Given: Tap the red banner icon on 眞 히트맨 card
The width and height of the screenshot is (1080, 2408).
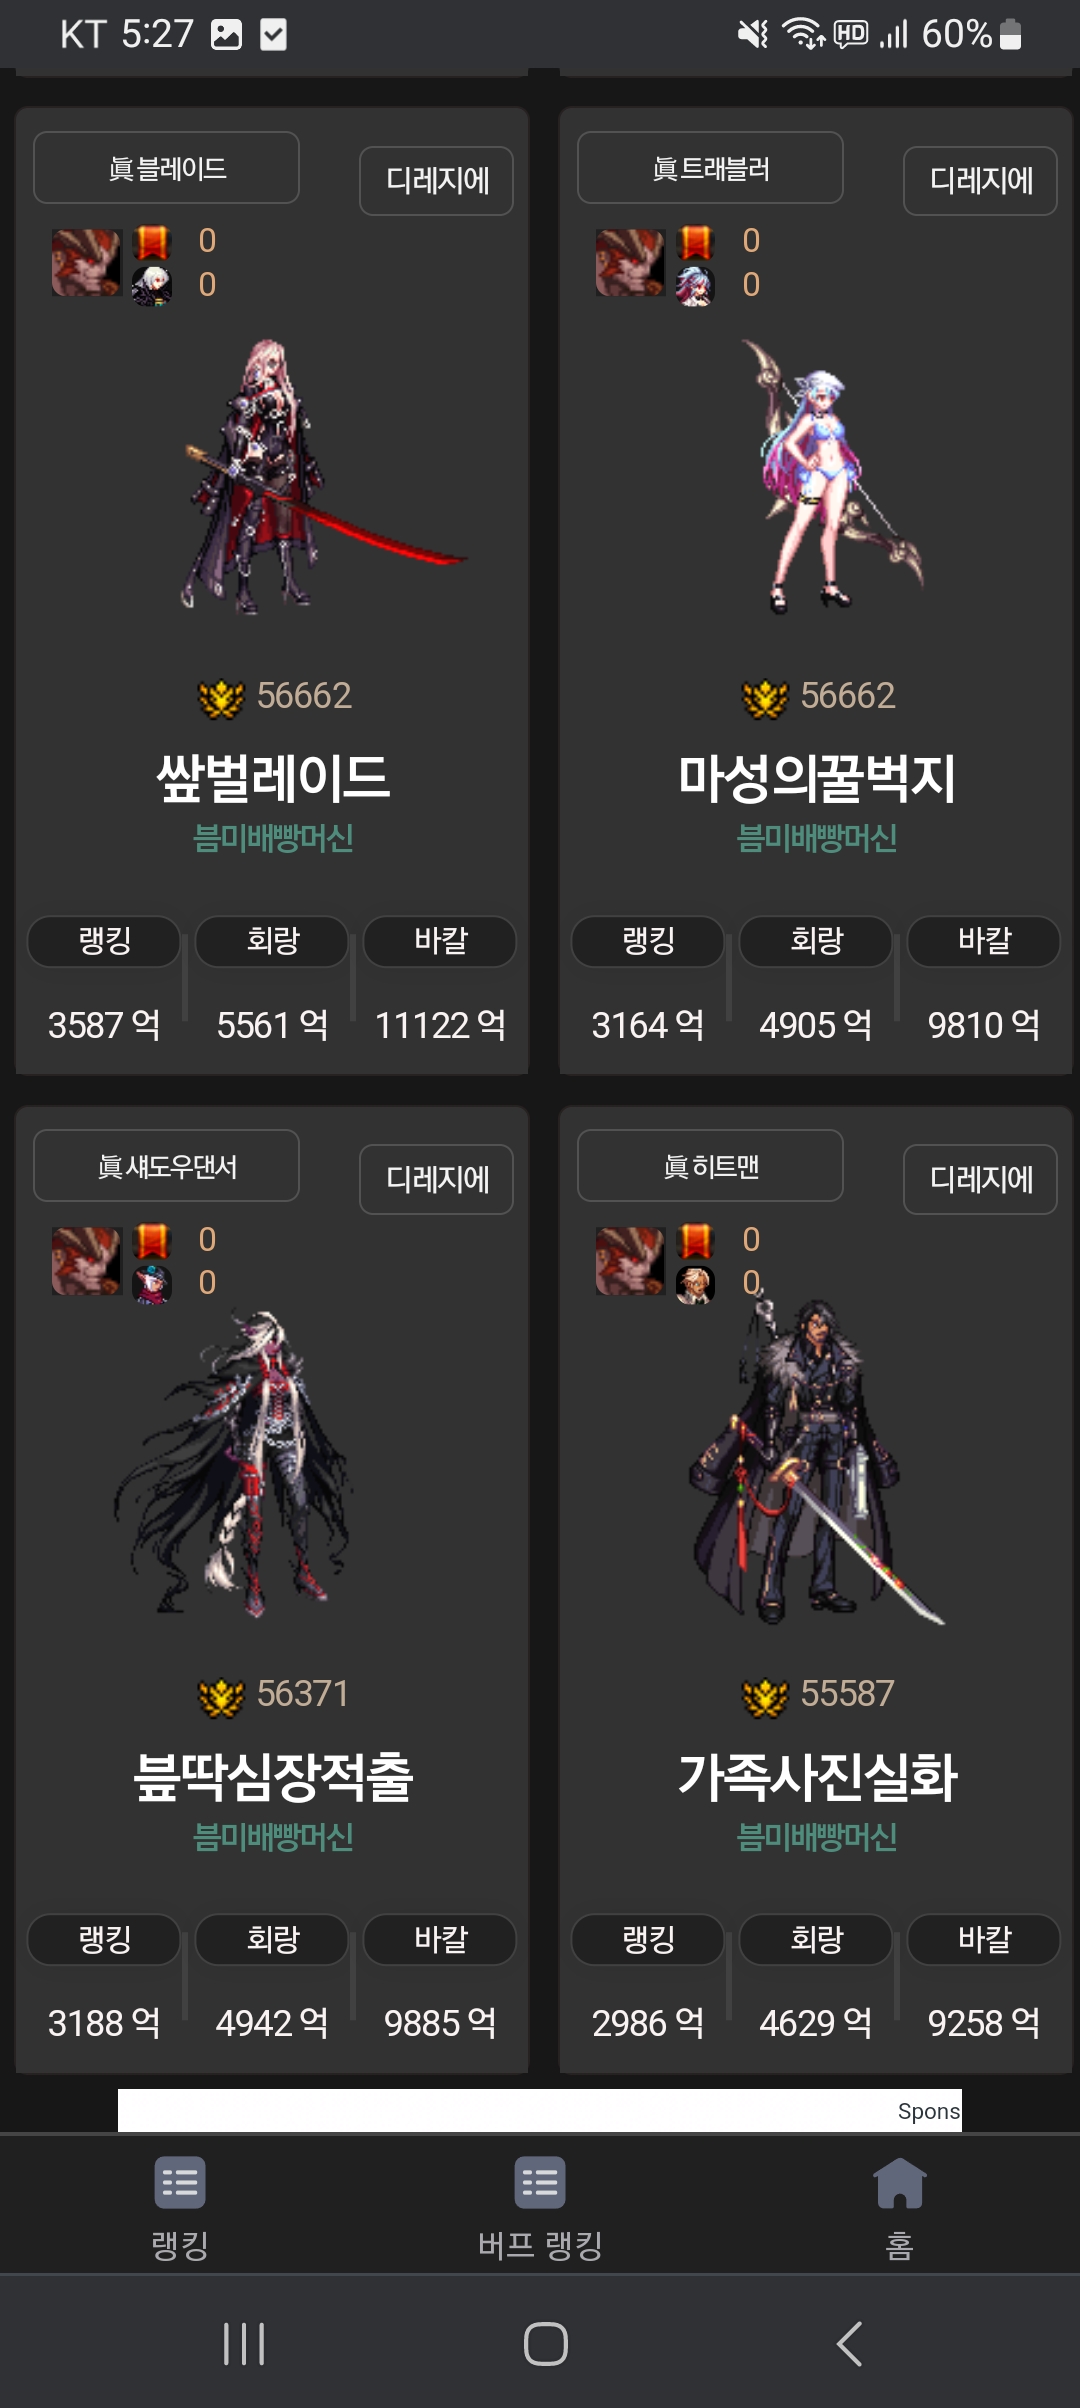Looking at the screenshot, I should pyautogui.click(x=695, y=1242).
